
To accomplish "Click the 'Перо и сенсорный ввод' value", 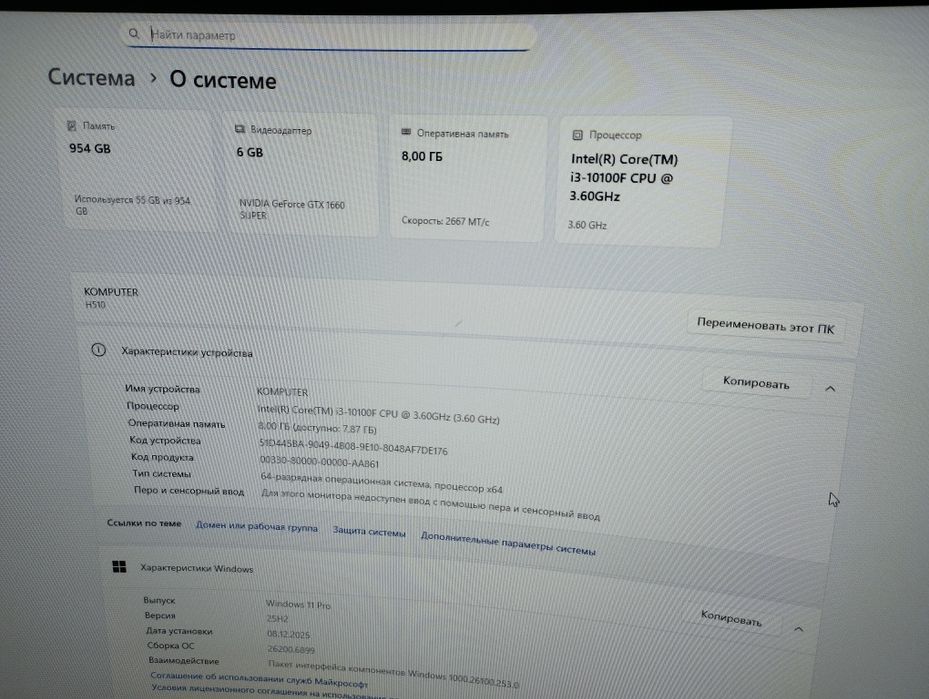I will [431, 505].
